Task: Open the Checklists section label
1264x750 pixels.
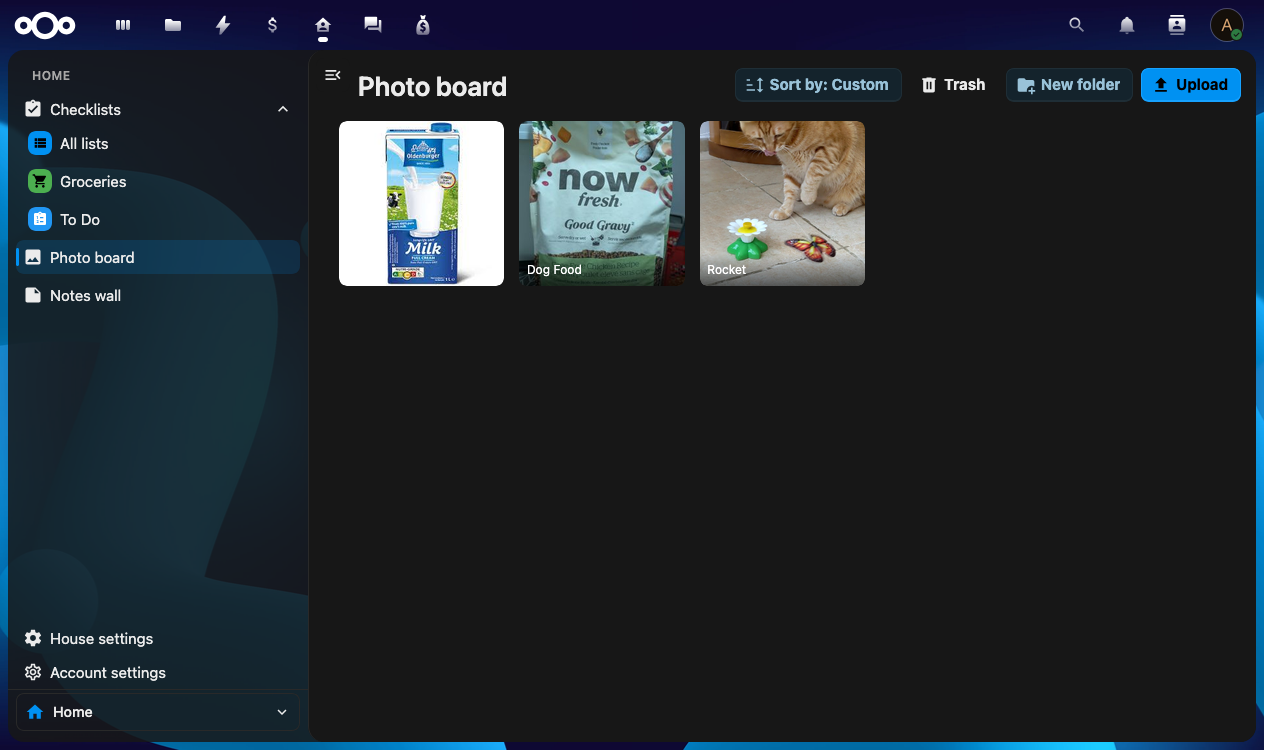Action: (85, 109)
